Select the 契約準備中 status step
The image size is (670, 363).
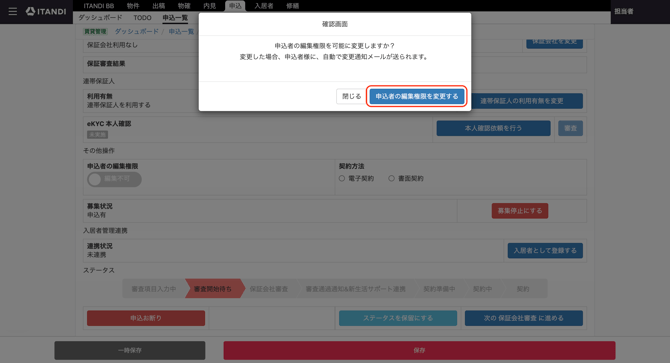[439, 289]
